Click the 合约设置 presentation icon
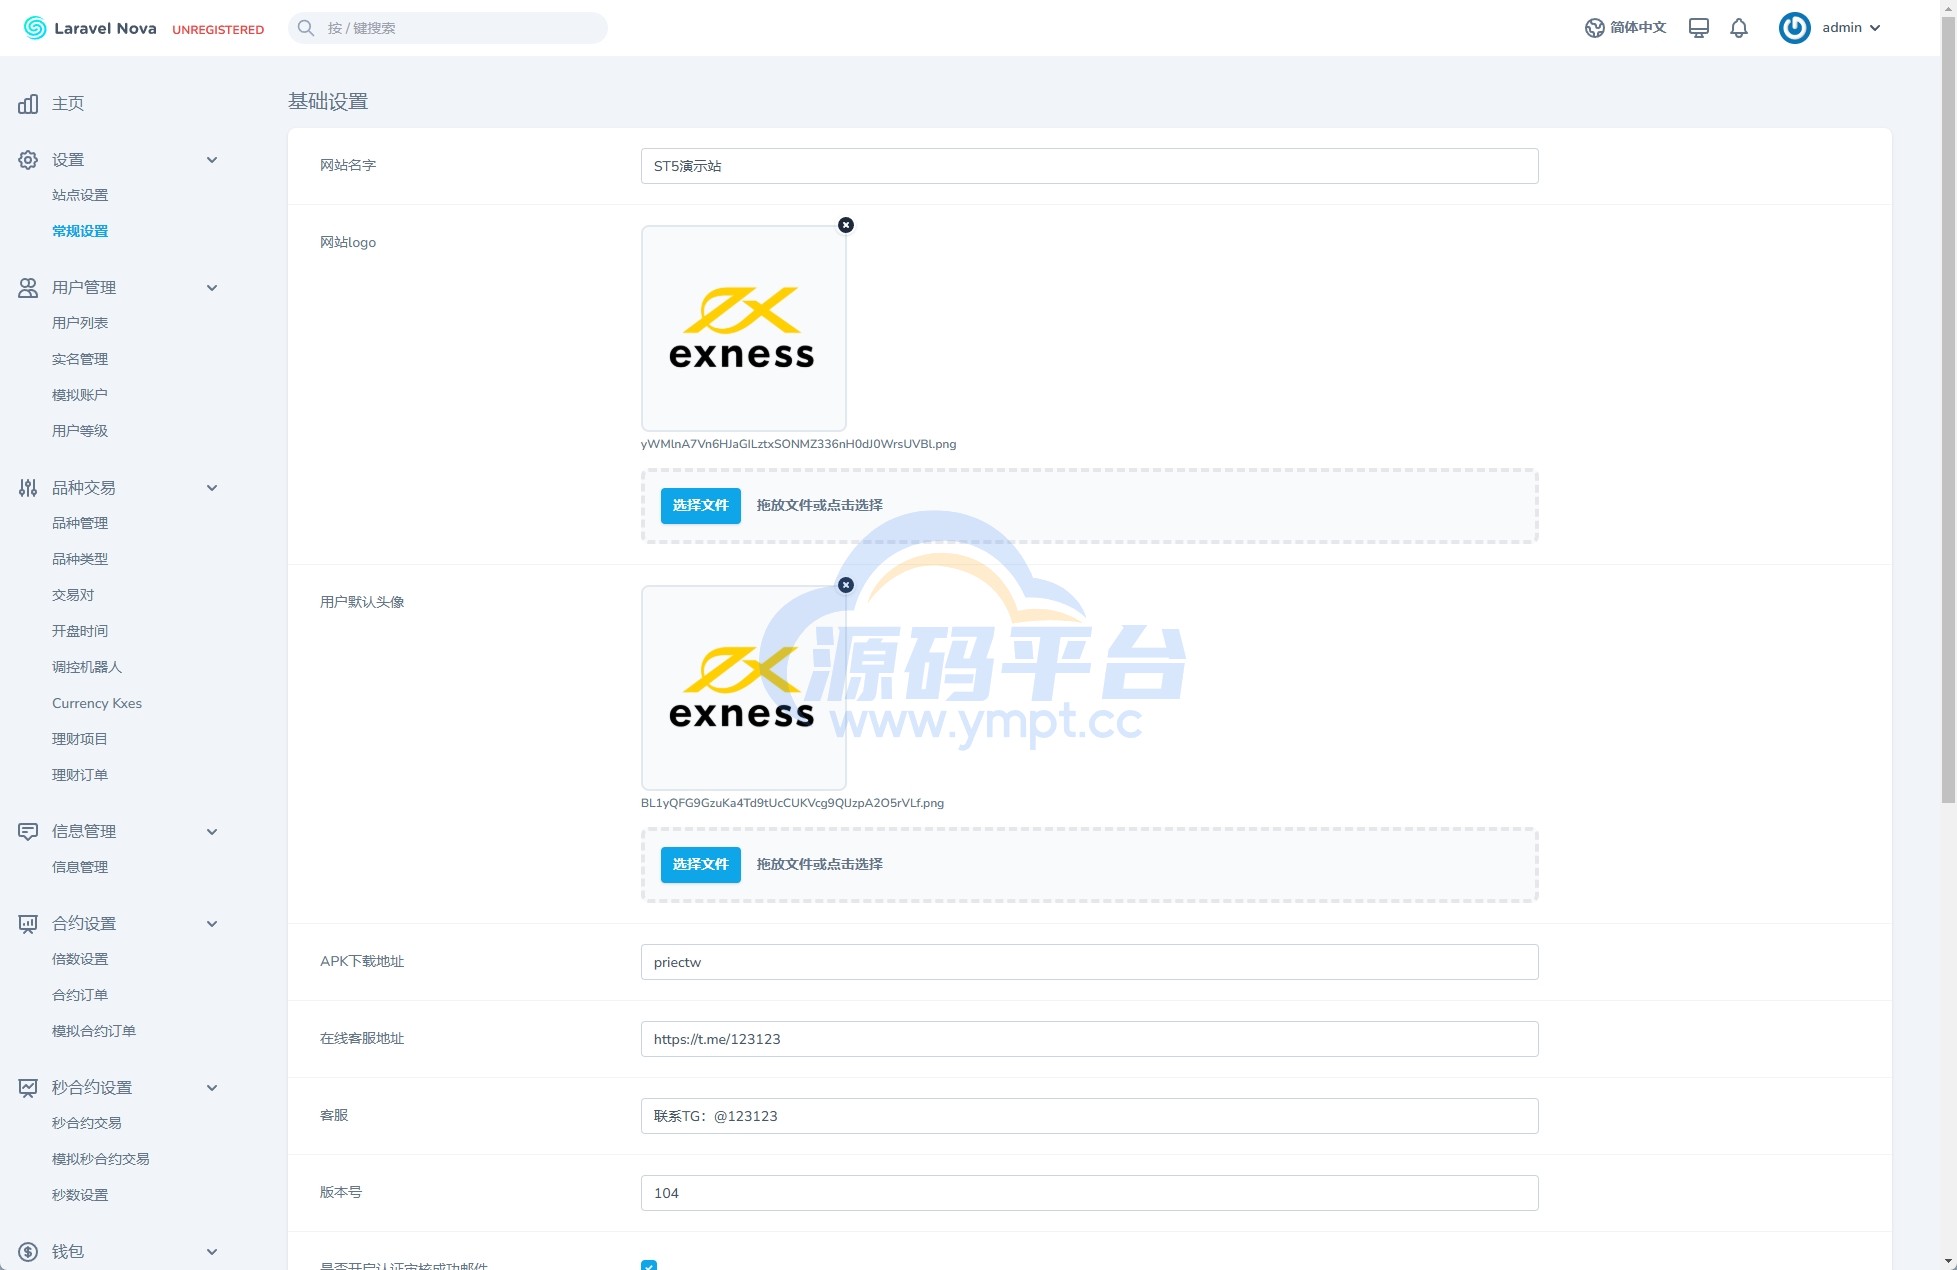 28,924
